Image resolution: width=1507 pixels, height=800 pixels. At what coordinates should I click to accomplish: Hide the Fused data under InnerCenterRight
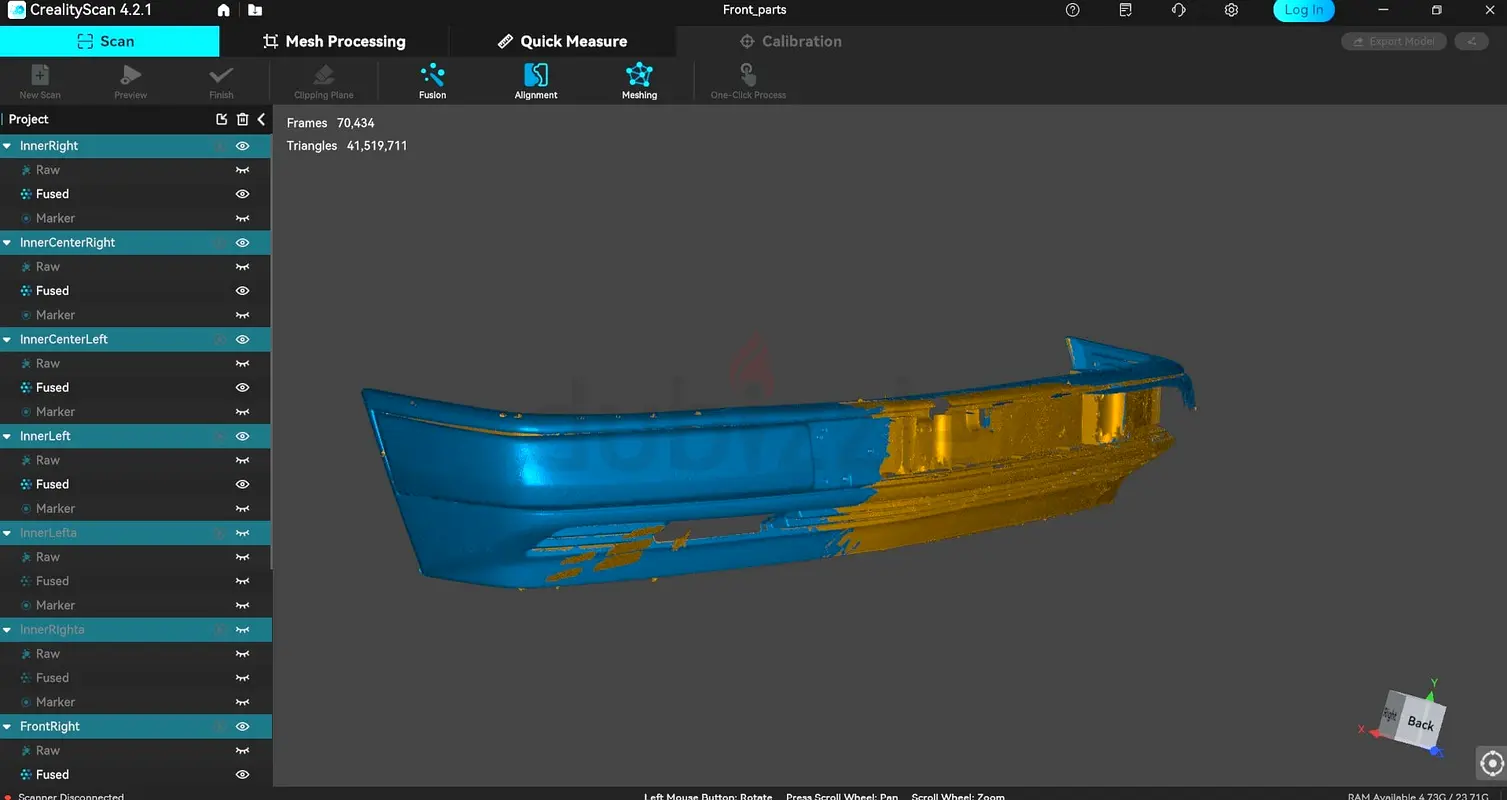[x=242, y=291]
